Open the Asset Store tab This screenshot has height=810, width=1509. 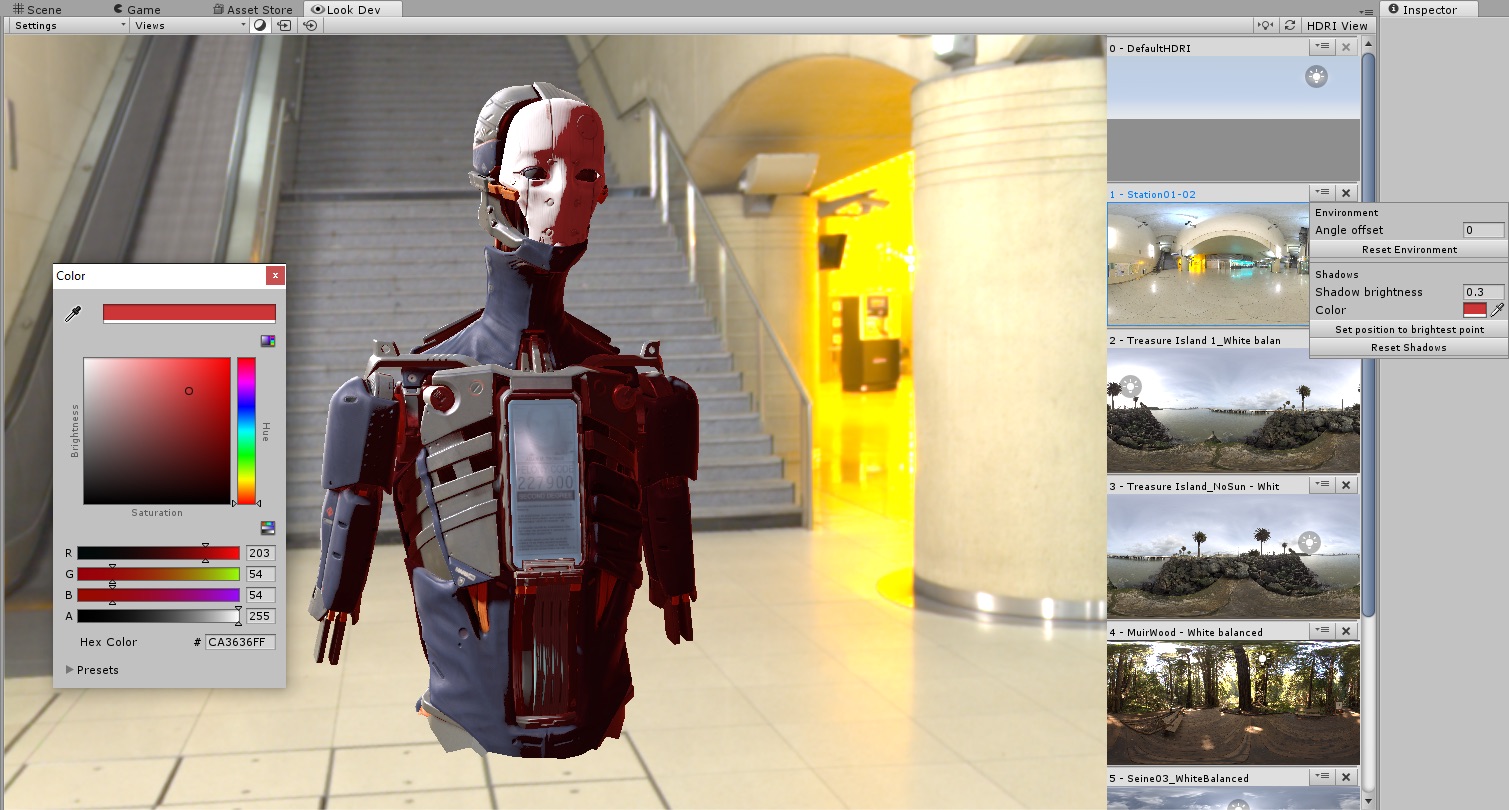[253, 9]
